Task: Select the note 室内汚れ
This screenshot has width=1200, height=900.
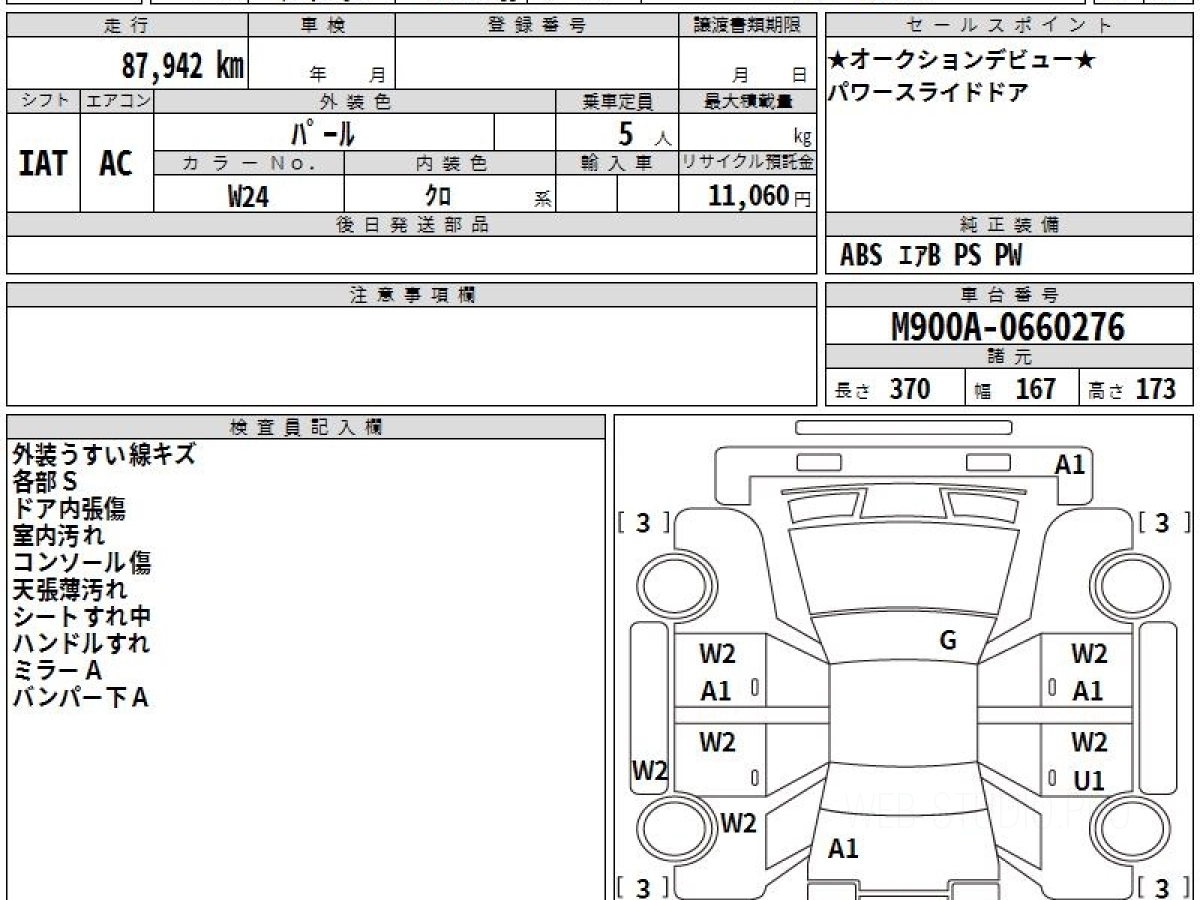Action: 58,535
